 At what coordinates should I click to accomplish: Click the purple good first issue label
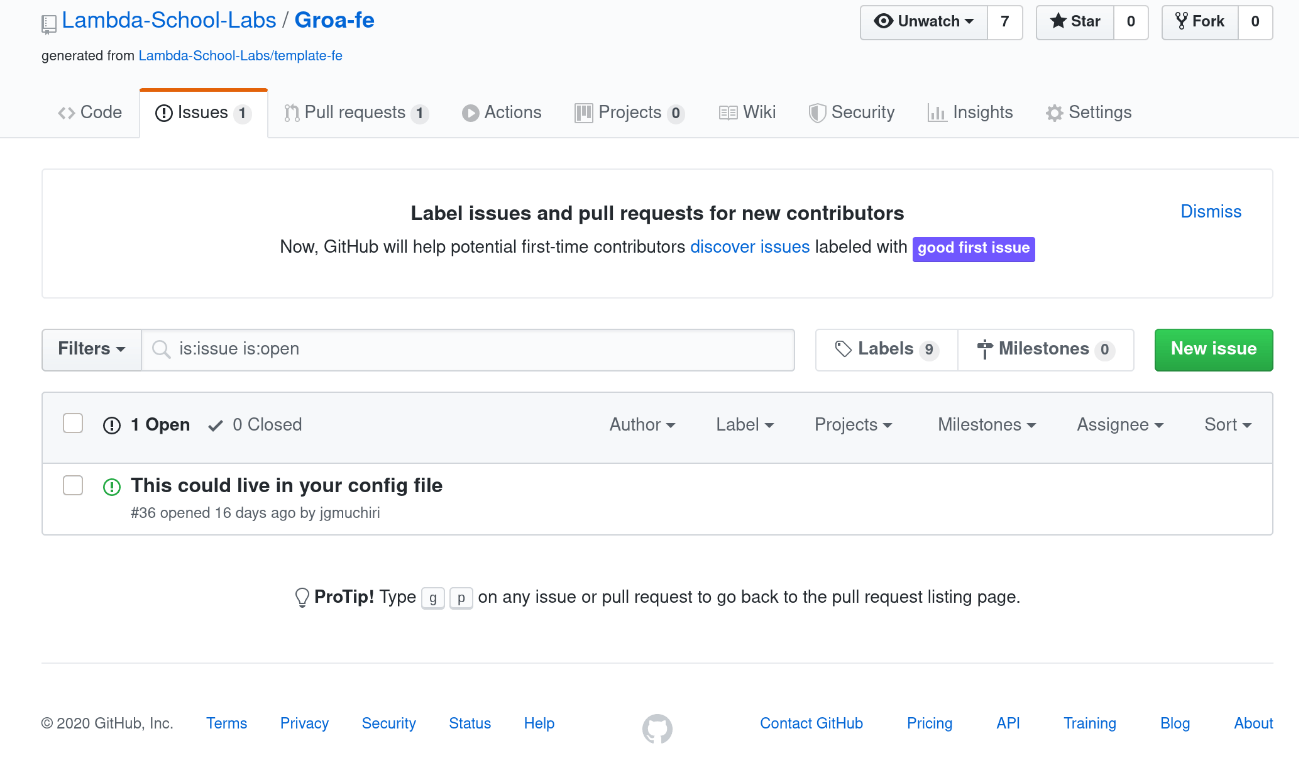click(973, 248)
